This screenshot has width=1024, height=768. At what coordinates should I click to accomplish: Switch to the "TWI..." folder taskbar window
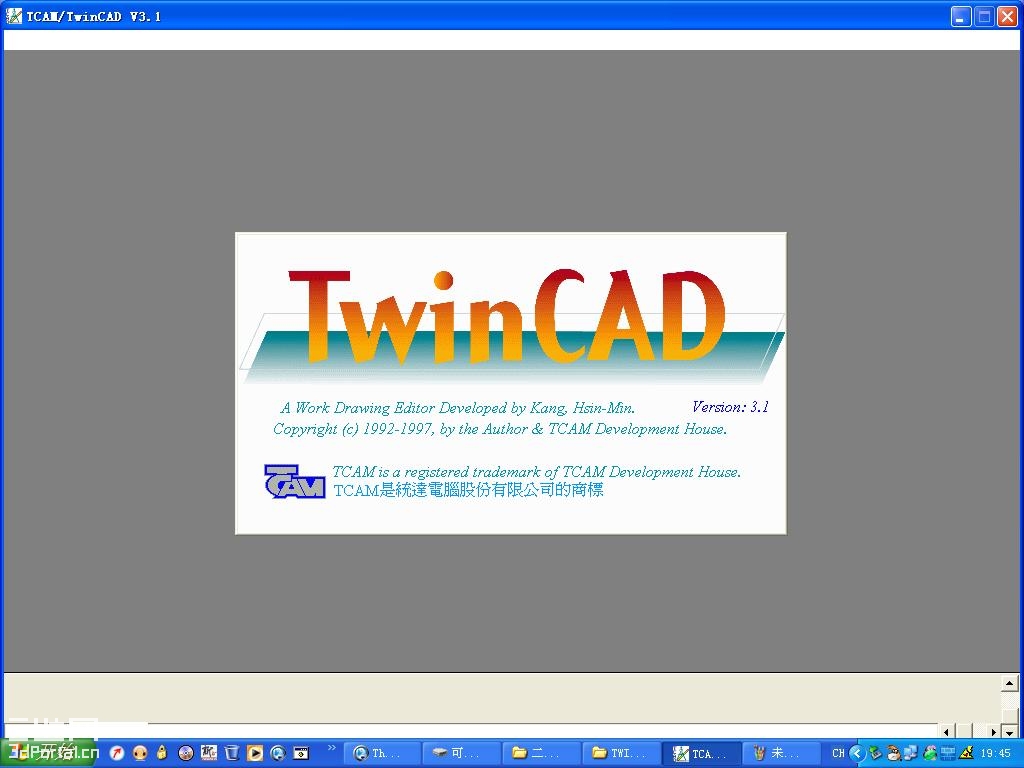point(620,753)
